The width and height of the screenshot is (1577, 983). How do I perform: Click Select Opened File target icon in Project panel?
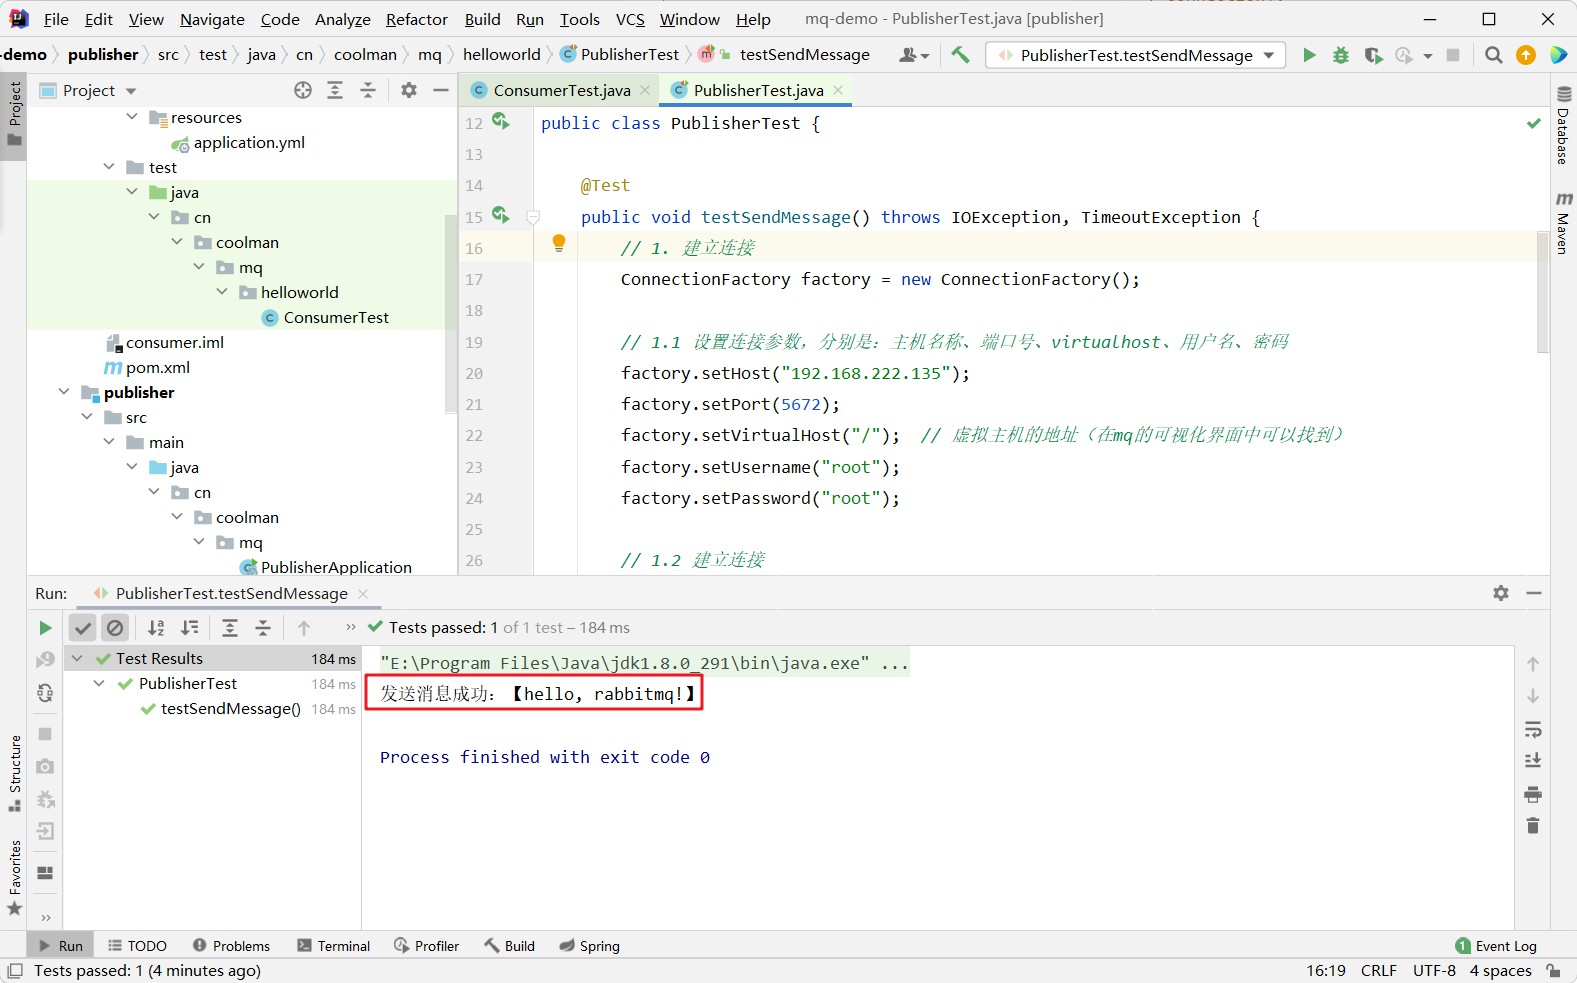click(303, 91)
